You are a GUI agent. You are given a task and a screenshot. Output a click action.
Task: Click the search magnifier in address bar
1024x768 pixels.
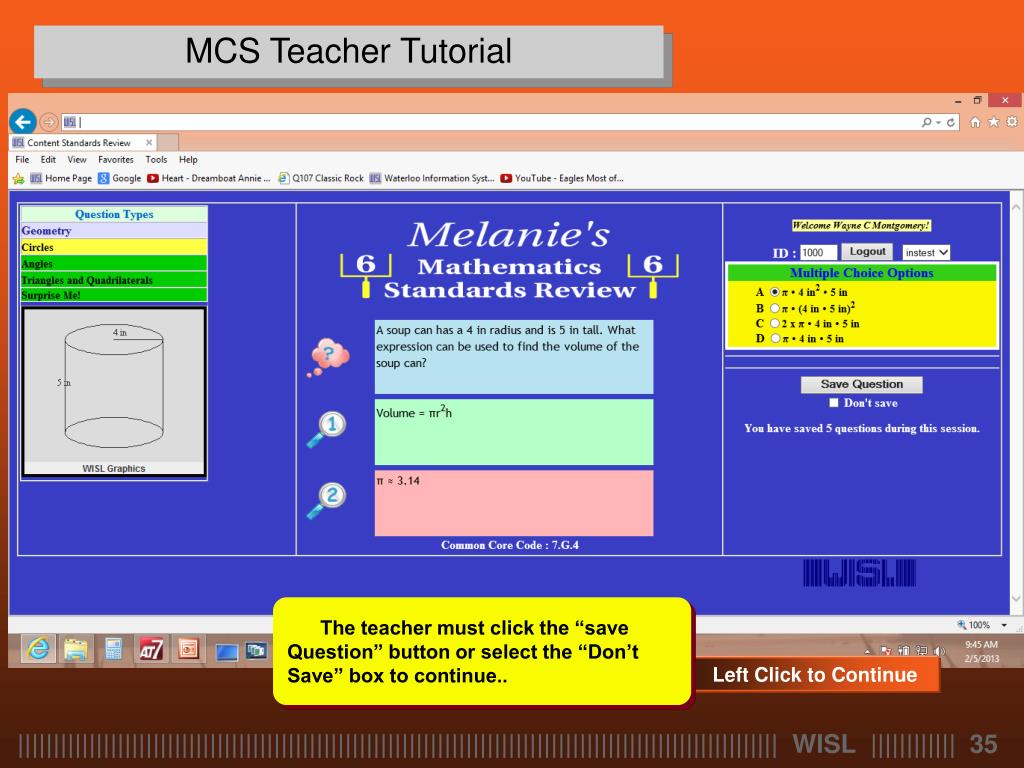[926, 122]
